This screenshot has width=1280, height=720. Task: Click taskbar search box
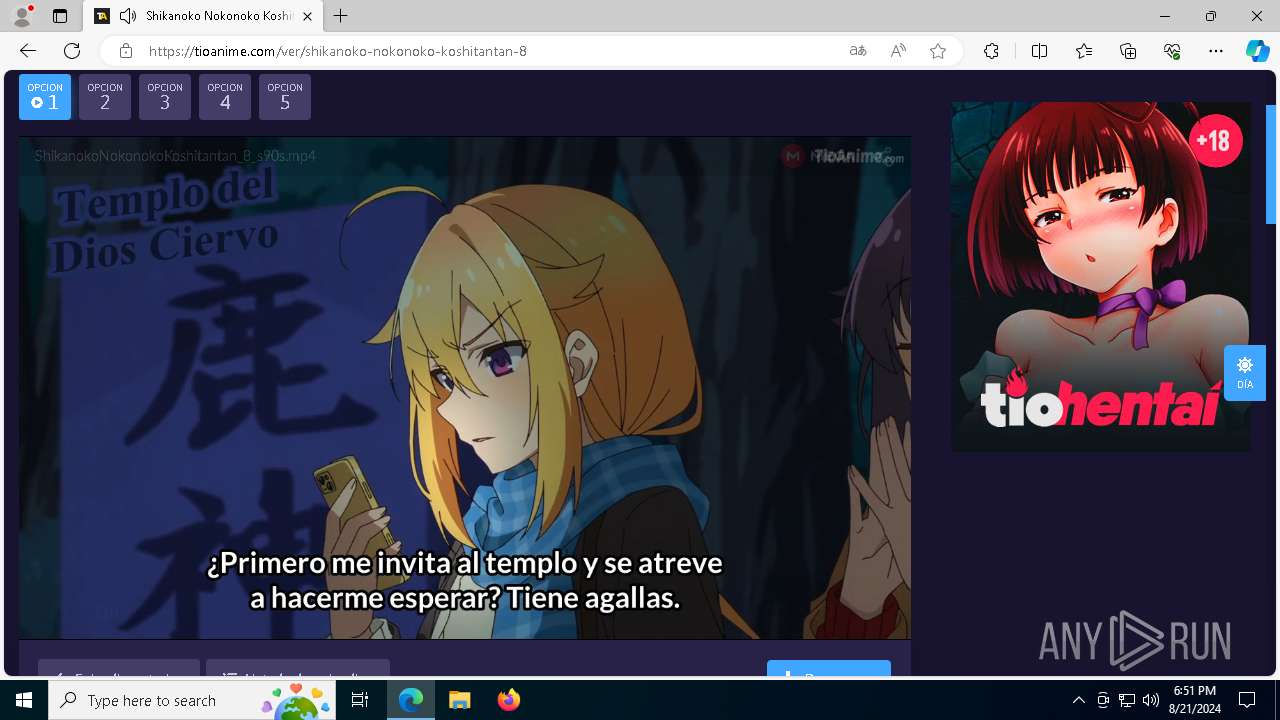coord(194,700)
